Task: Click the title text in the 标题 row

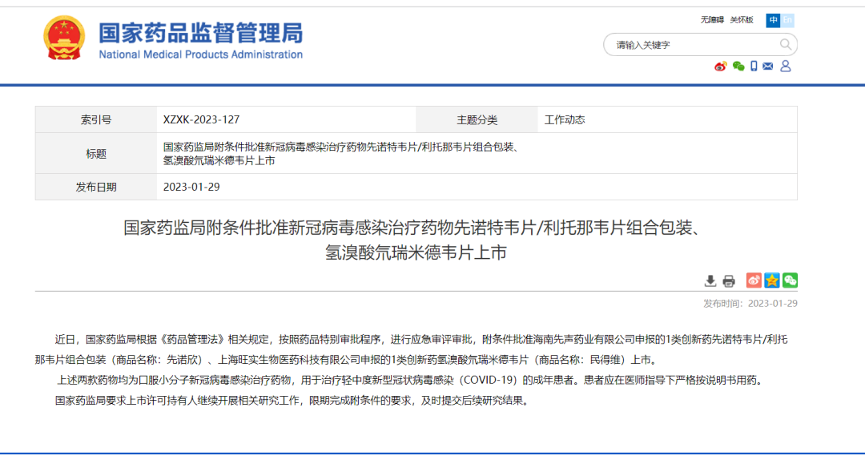Action: 342,154
